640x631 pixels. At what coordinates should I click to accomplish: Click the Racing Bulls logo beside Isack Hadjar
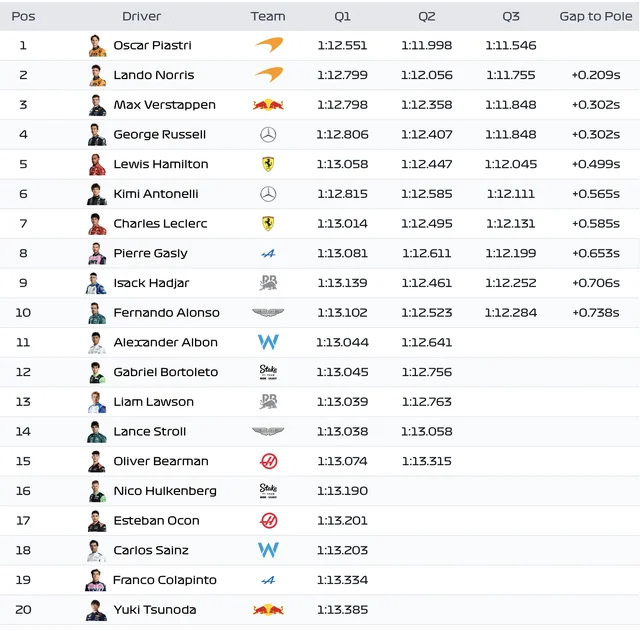coord(269,283)
